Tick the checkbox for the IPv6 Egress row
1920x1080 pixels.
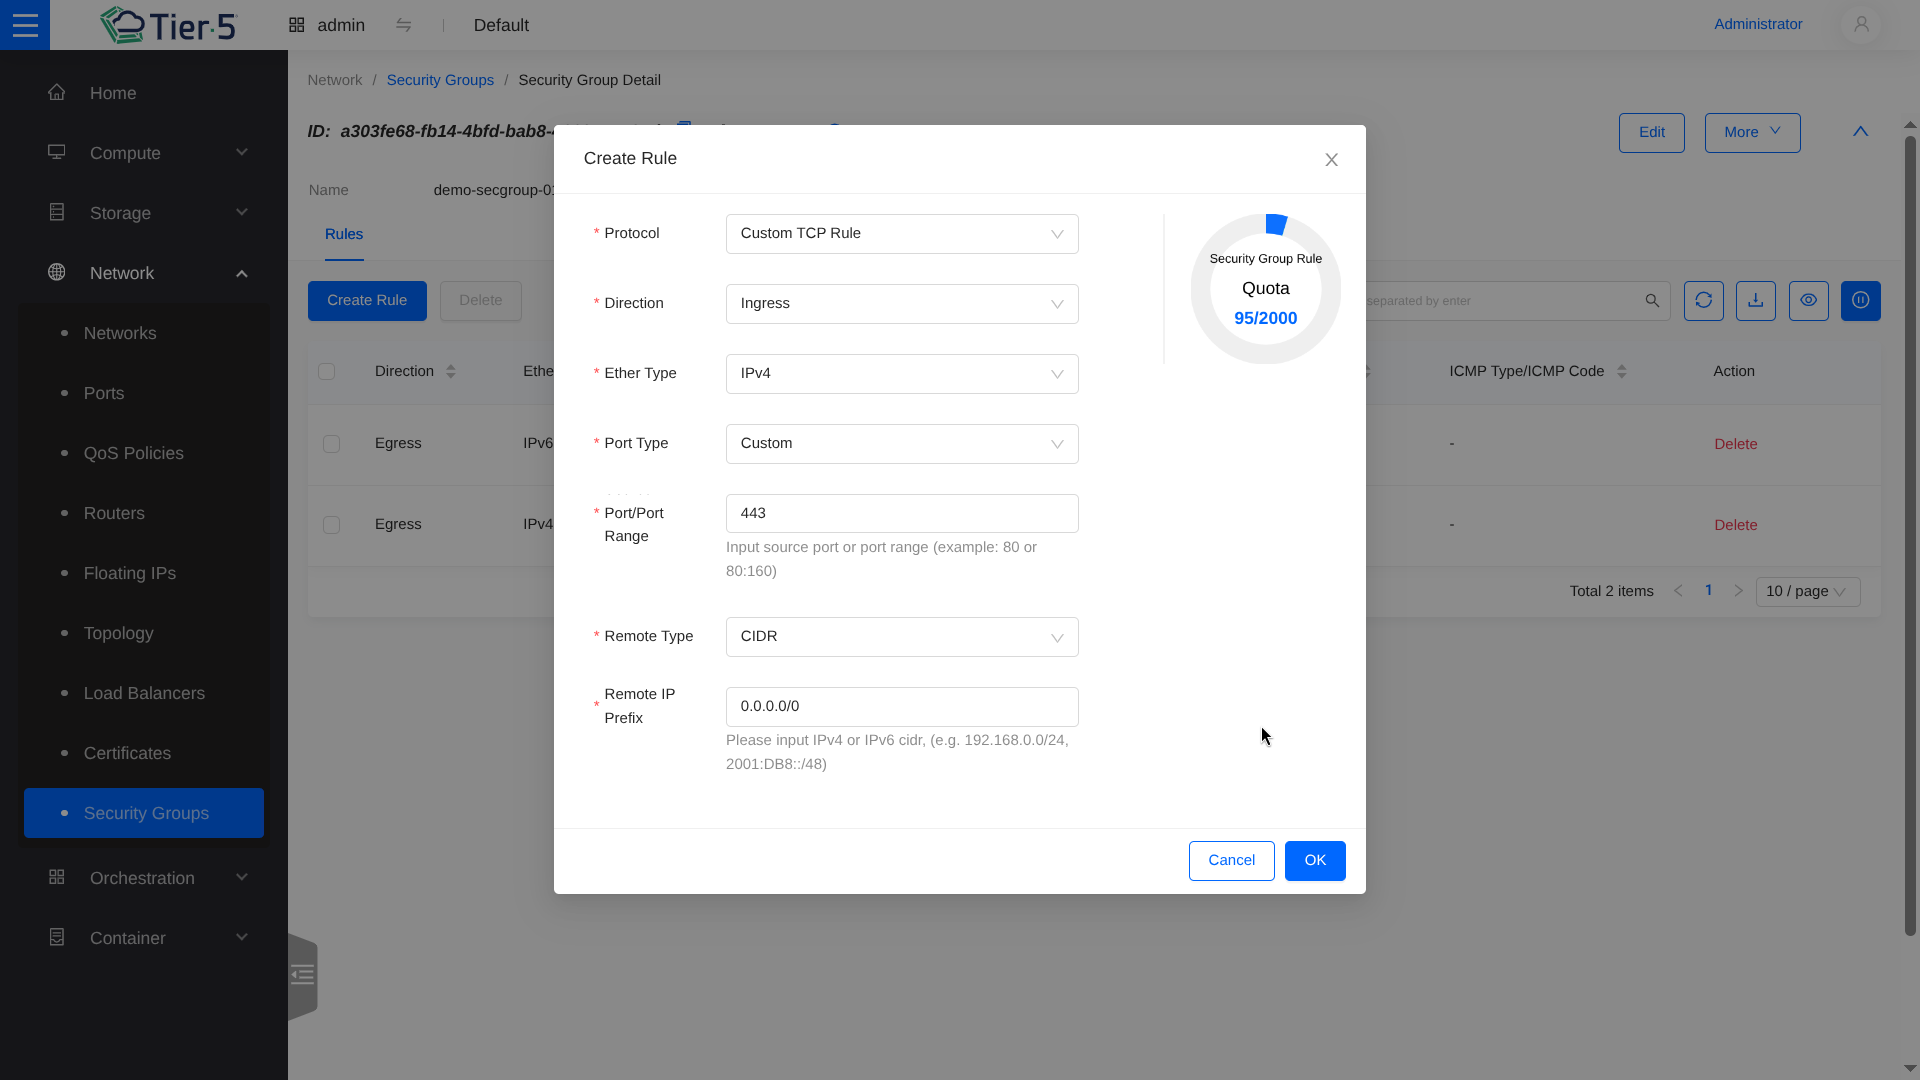(331, 444)
